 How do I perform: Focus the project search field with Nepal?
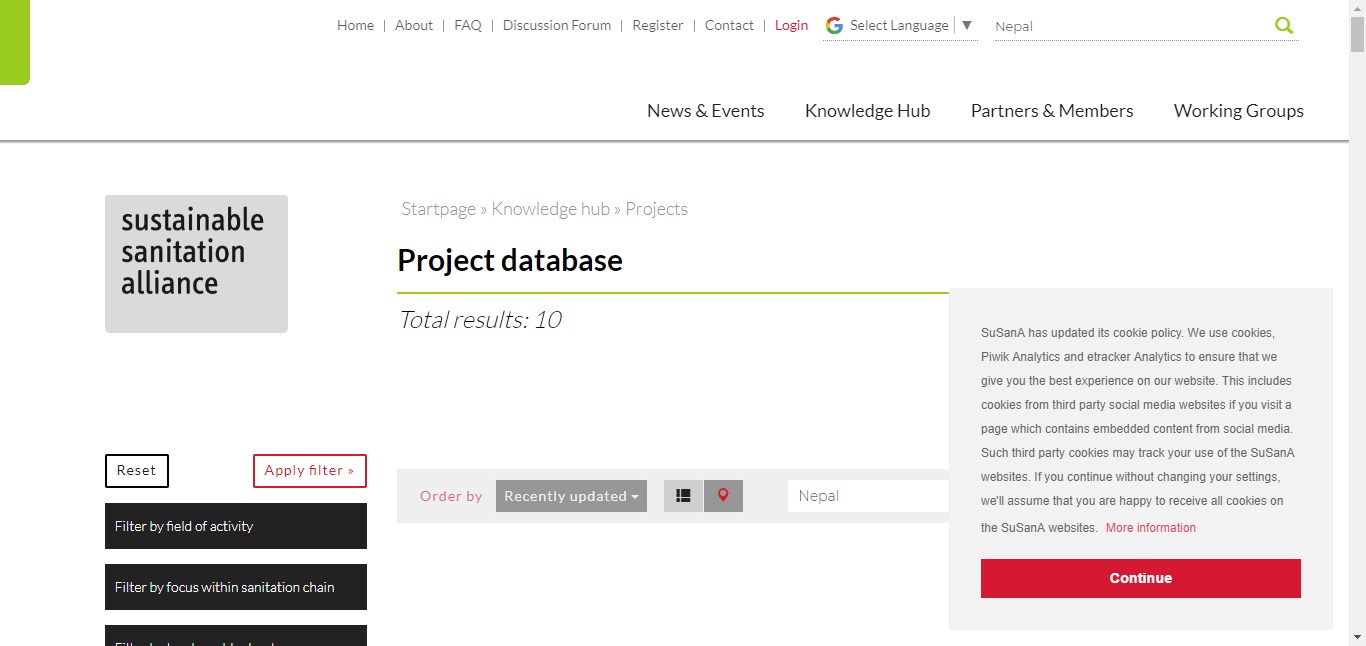click(868, 496)
